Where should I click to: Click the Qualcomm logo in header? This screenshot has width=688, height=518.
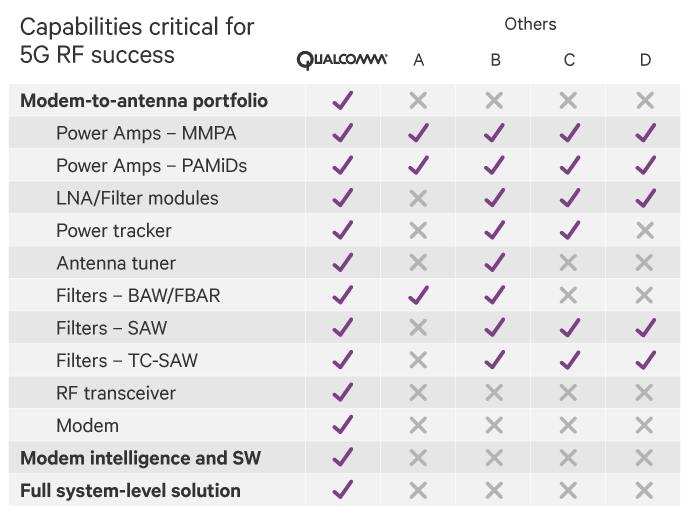coord(342,60)
